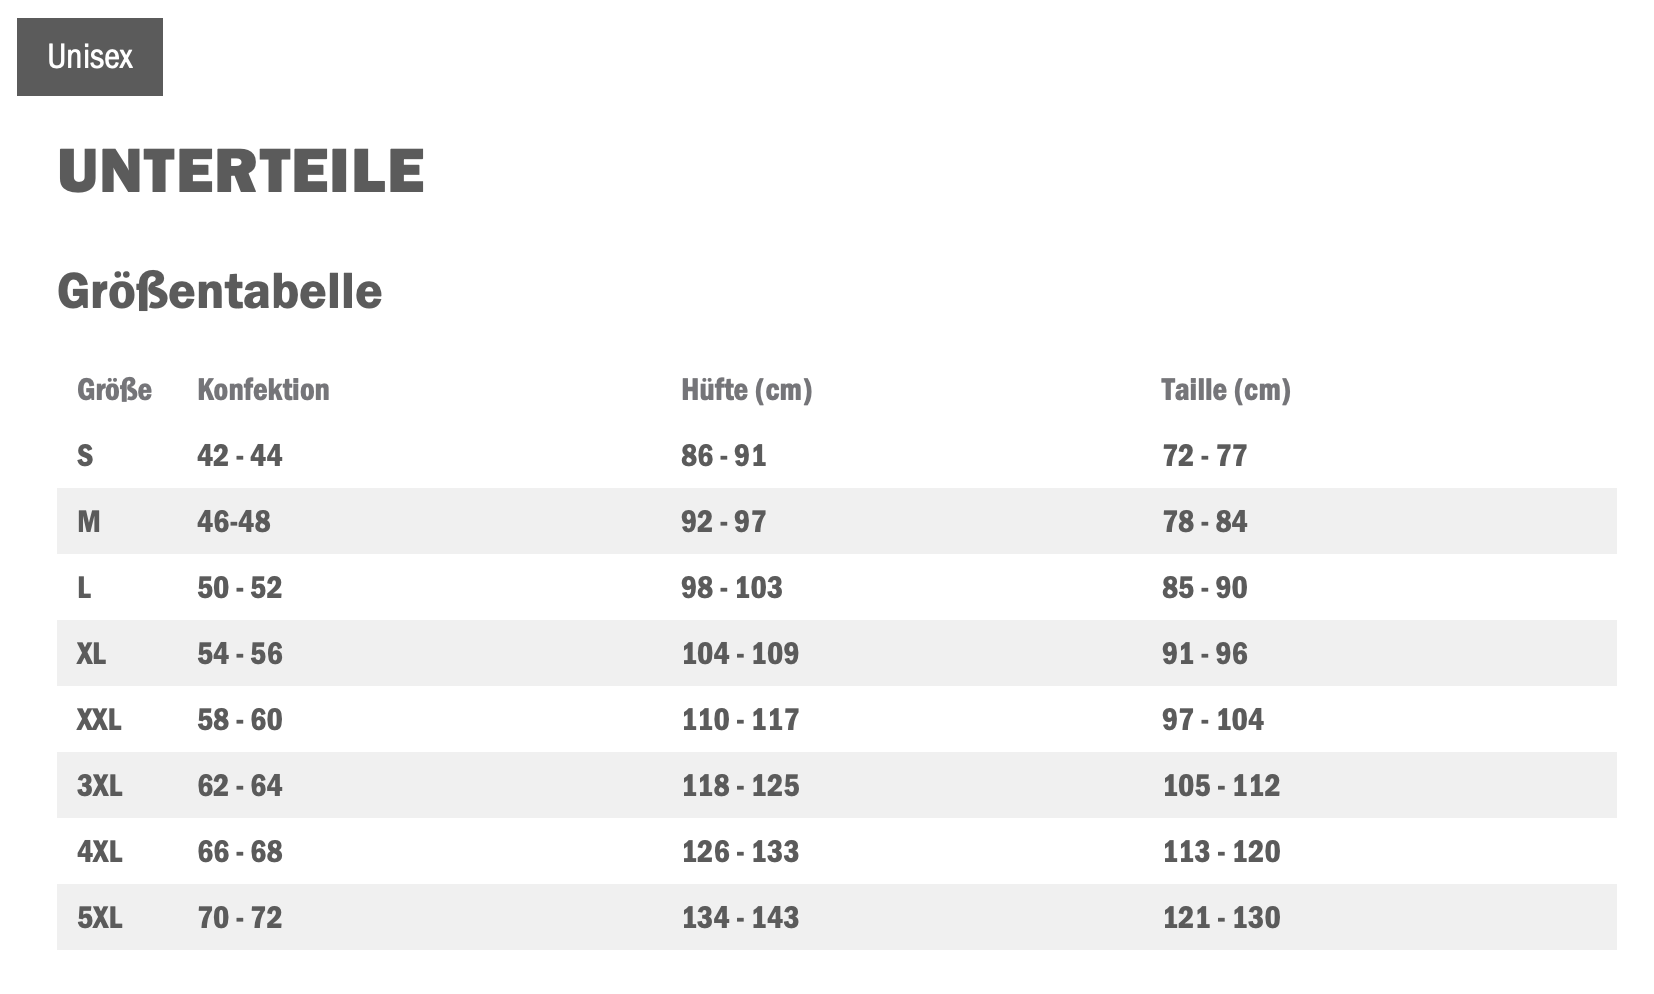Click the XL size row label
Screen dimensions: 1654x994
coord(91,654)
